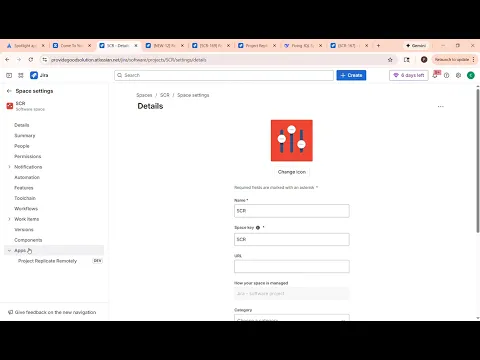Viewport: 480px width, 360px height.
Task: Collapse the Jira sidebar via toggle icon
Action: 9,75
